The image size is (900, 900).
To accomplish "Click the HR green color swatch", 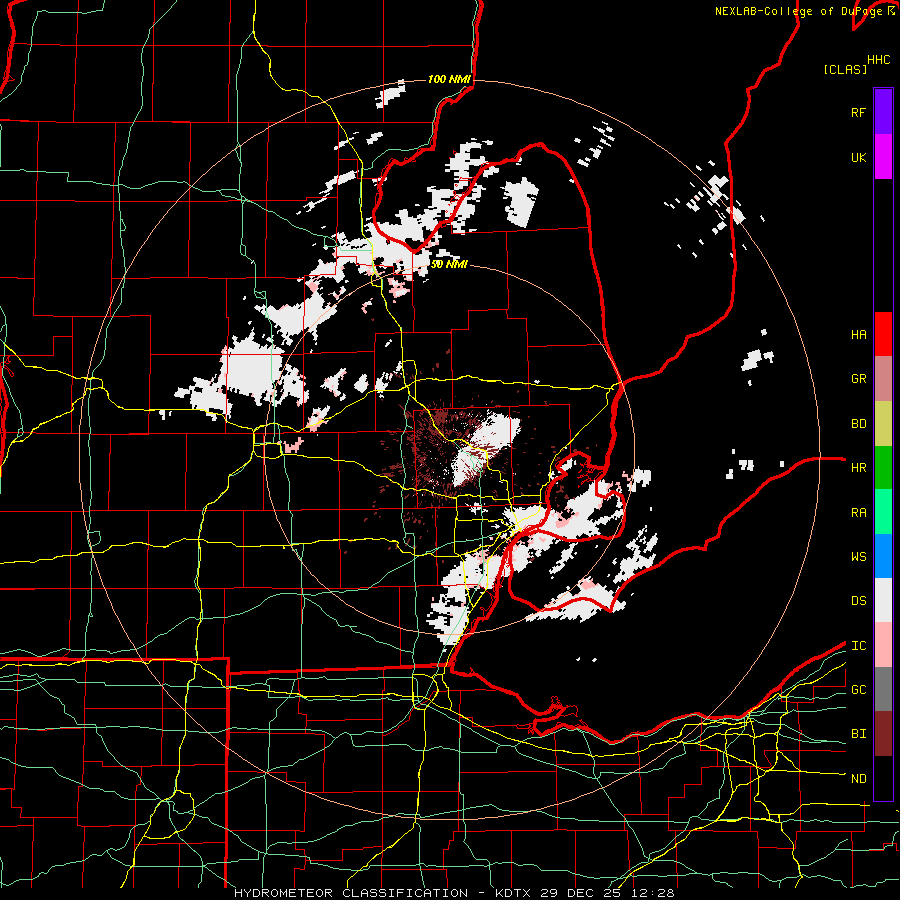I will coord(883,468).
